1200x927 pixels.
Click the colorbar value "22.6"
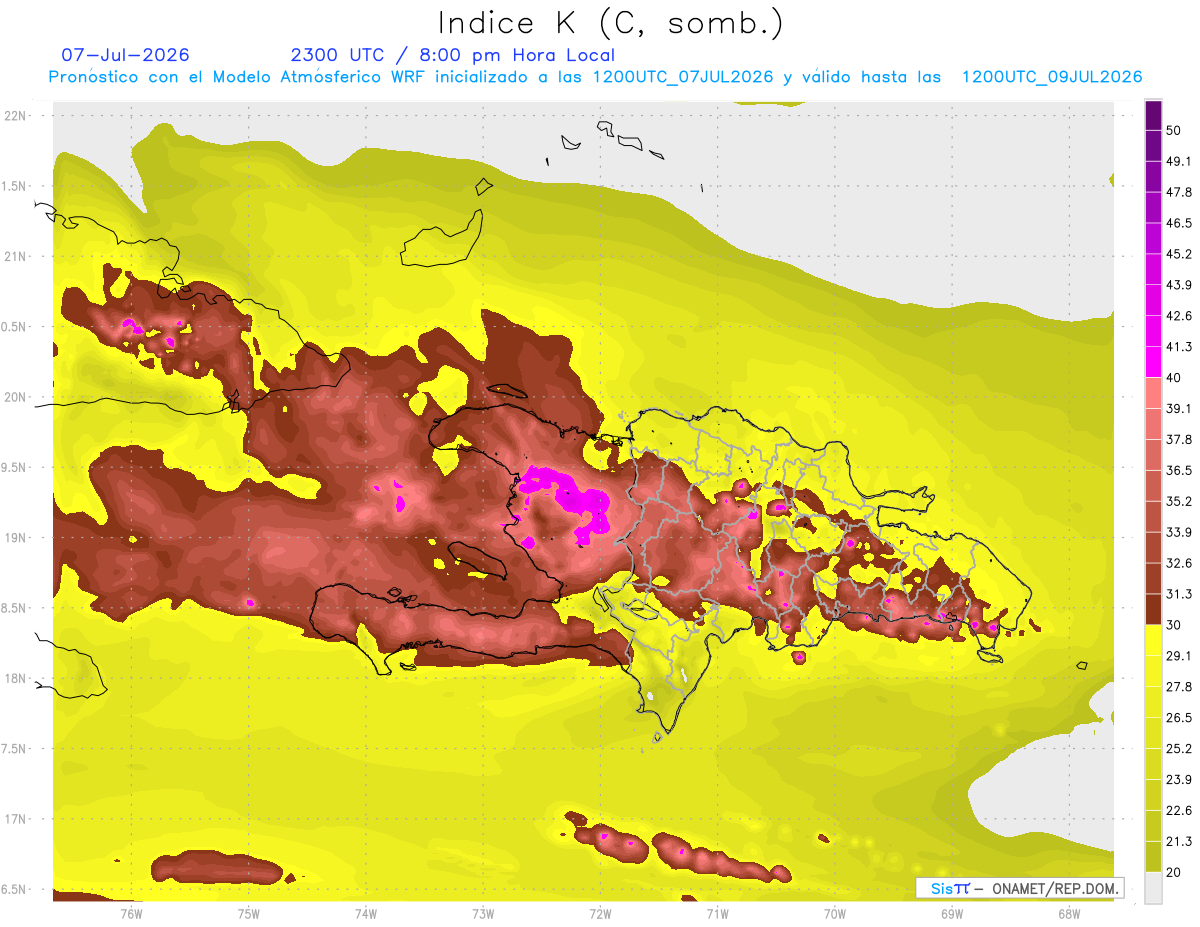click(x=1179, y=810)
